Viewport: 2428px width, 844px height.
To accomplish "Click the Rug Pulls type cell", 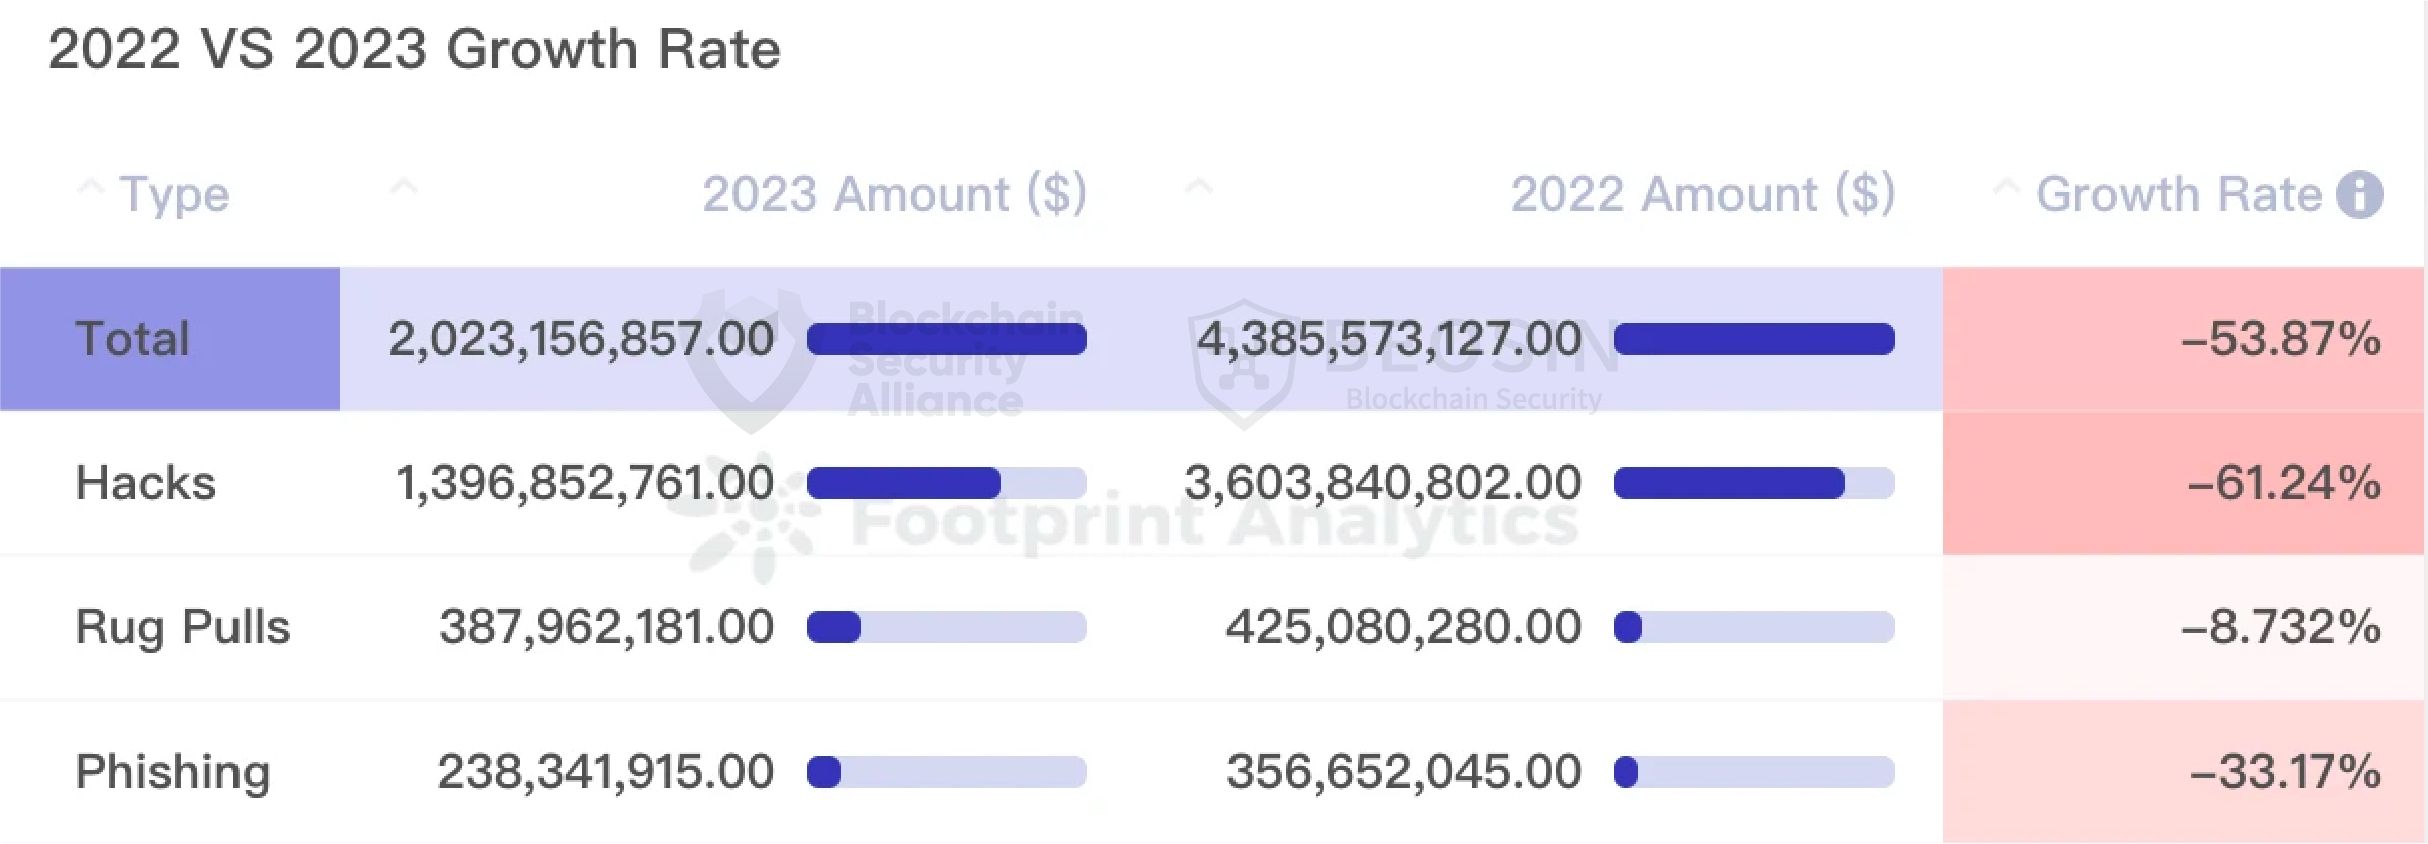I will [x=183, y=627].
